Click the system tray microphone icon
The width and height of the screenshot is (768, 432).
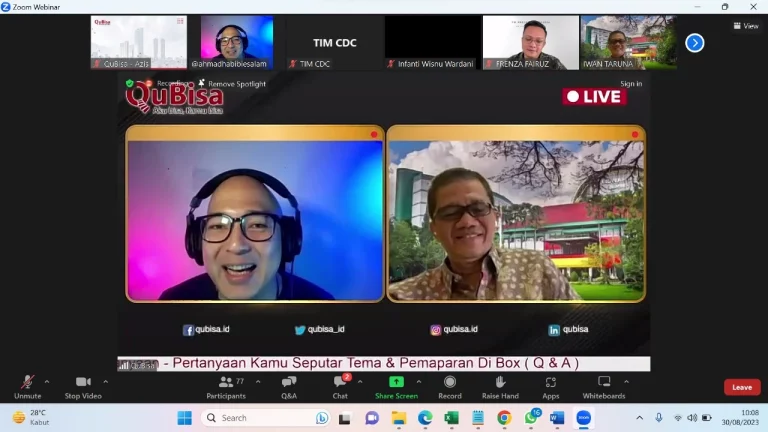(x=659, y=418)
